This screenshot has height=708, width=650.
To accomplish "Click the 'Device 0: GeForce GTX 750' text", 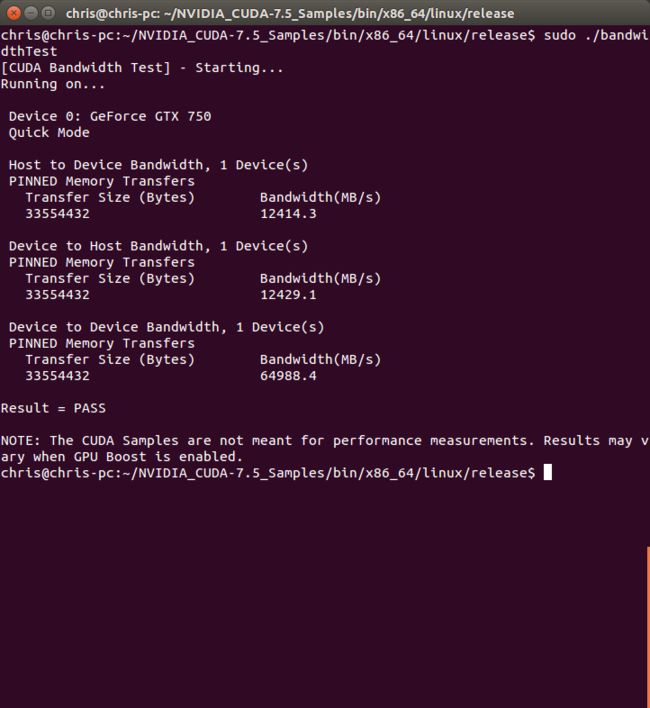I will coord(110,116).
